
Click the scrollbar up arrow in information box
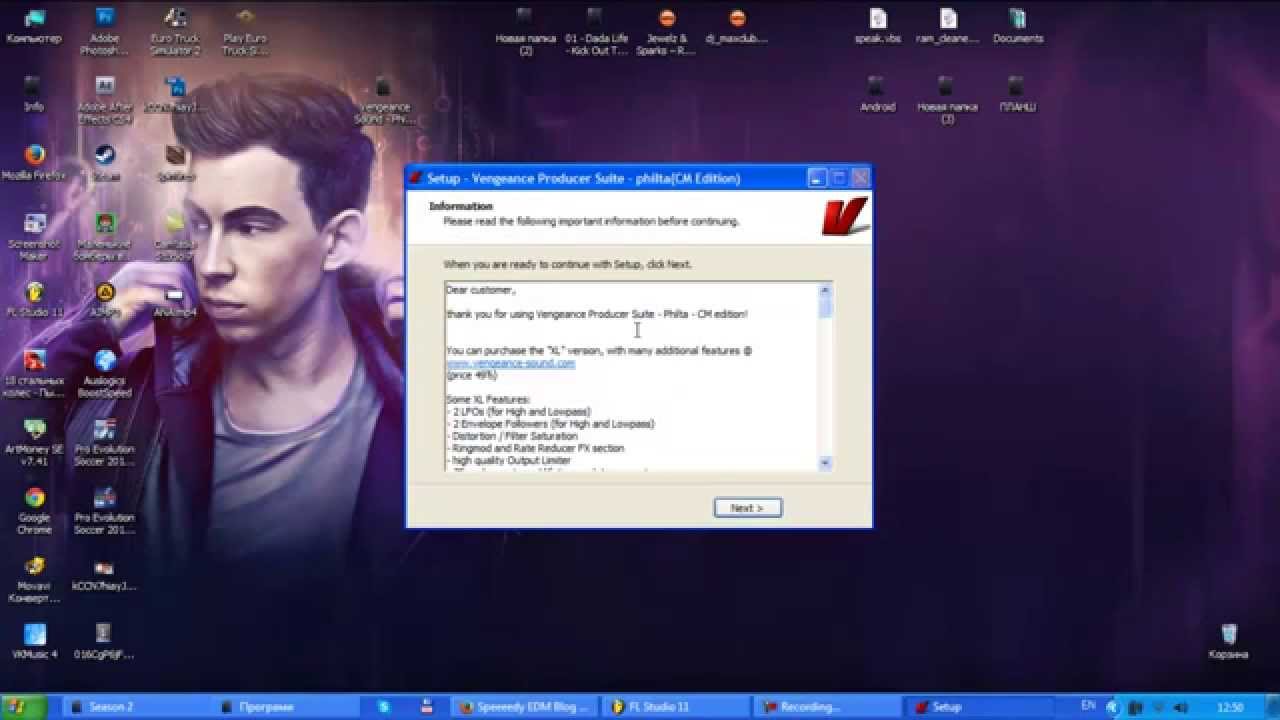(x=825, y=290)
